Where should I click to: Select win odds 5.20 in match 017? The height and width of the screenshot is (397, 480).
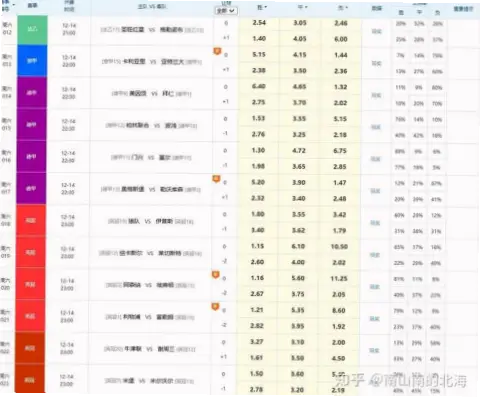tap(258, 182)
